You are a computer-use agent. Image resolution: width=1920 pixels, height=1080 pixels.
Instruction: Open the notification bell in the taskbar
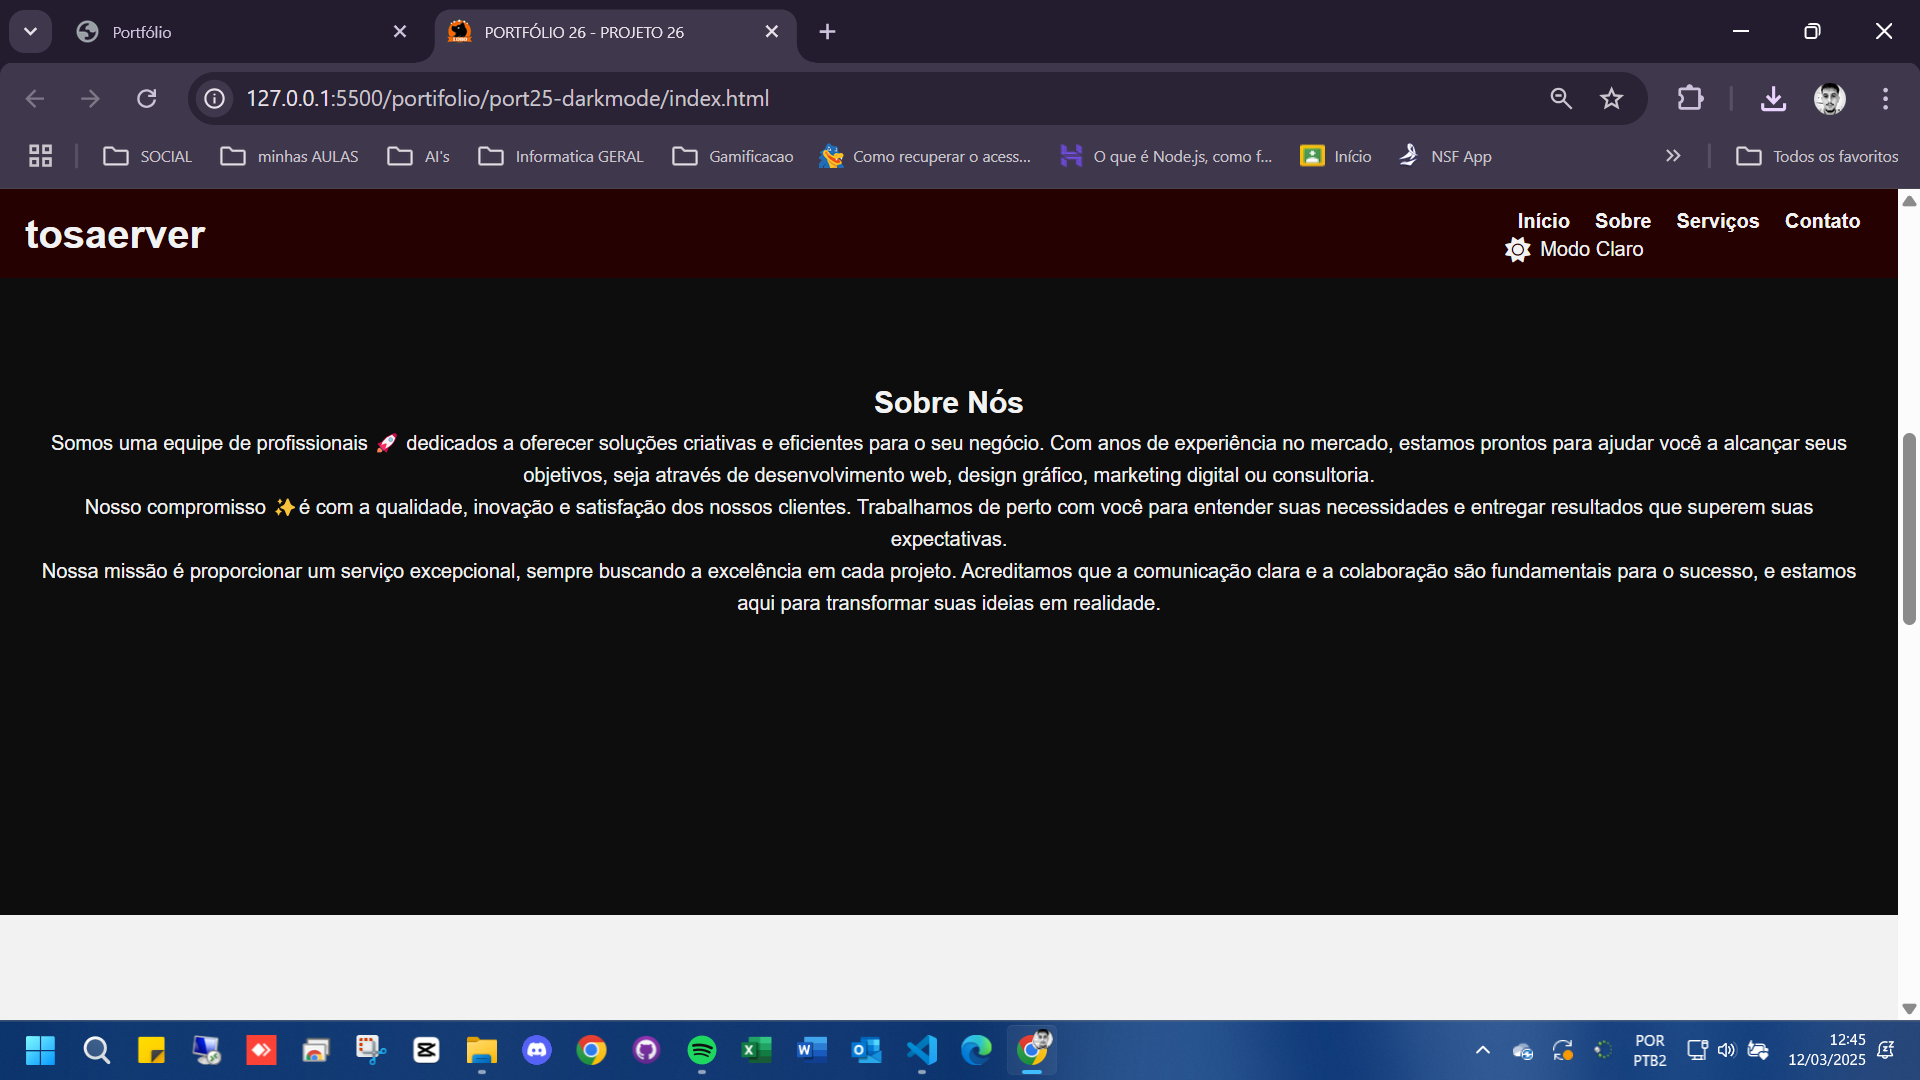[1887, 1050]
